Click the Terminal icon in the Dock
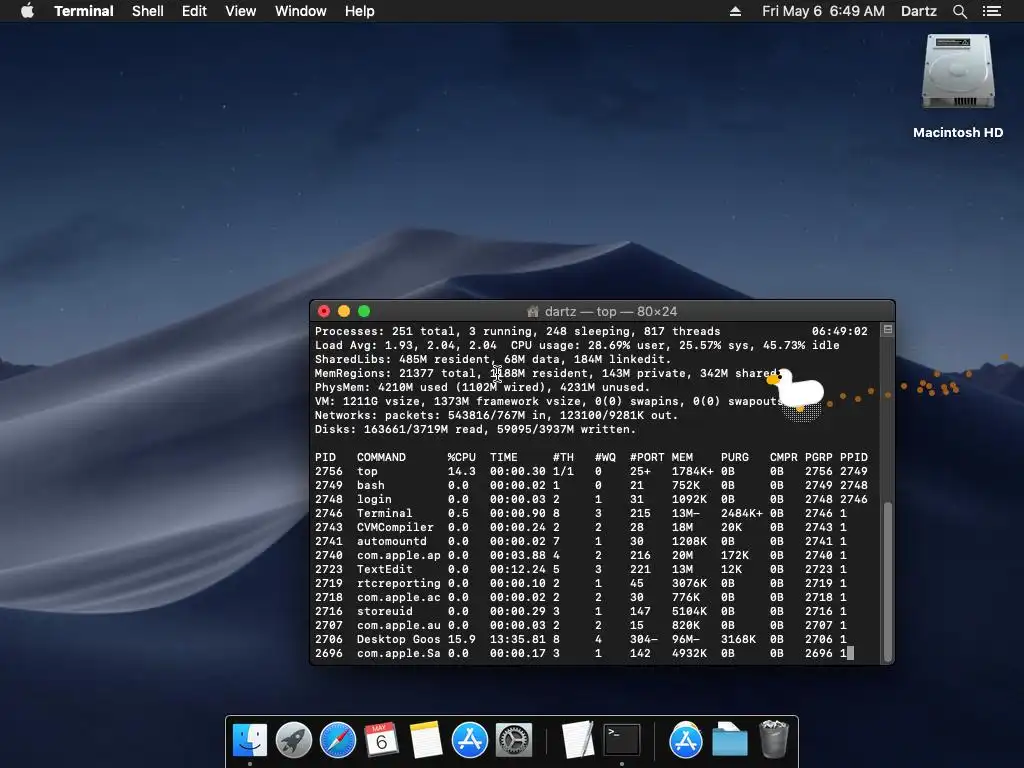The image size is (1024, 768). tap(622, 741)
